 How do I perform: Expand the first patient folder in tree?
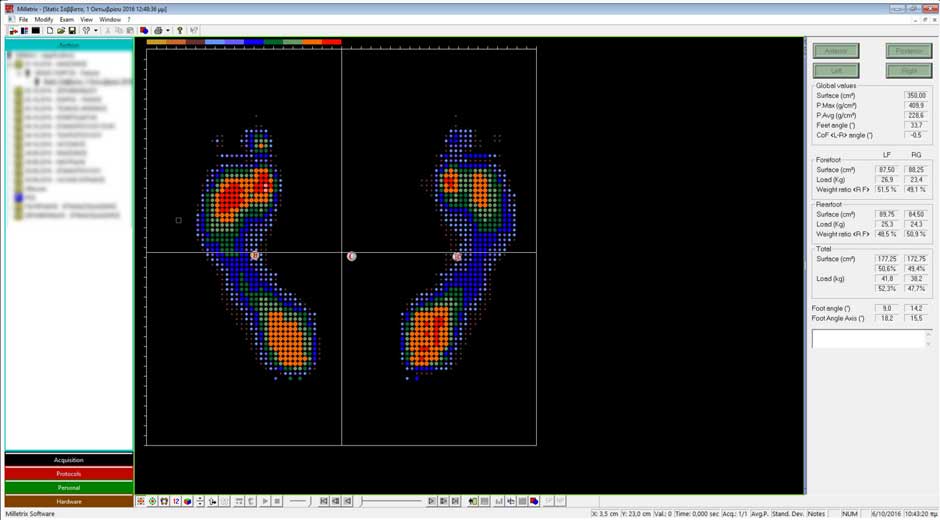(x=11, y=55)
